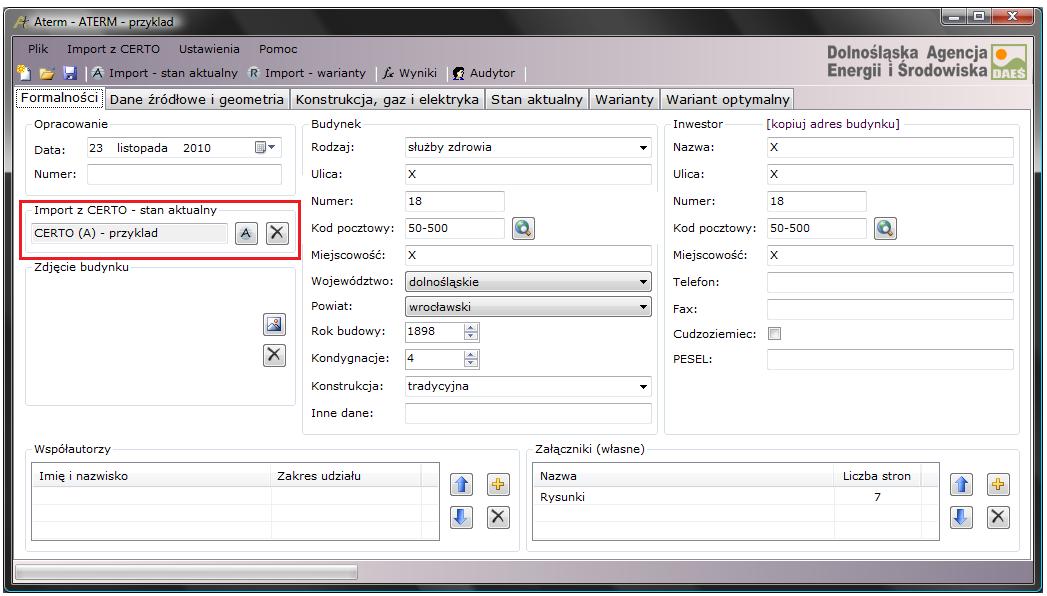
Task: Click the Inwestor Nazwa field
Action: click(x=890, y=147)
